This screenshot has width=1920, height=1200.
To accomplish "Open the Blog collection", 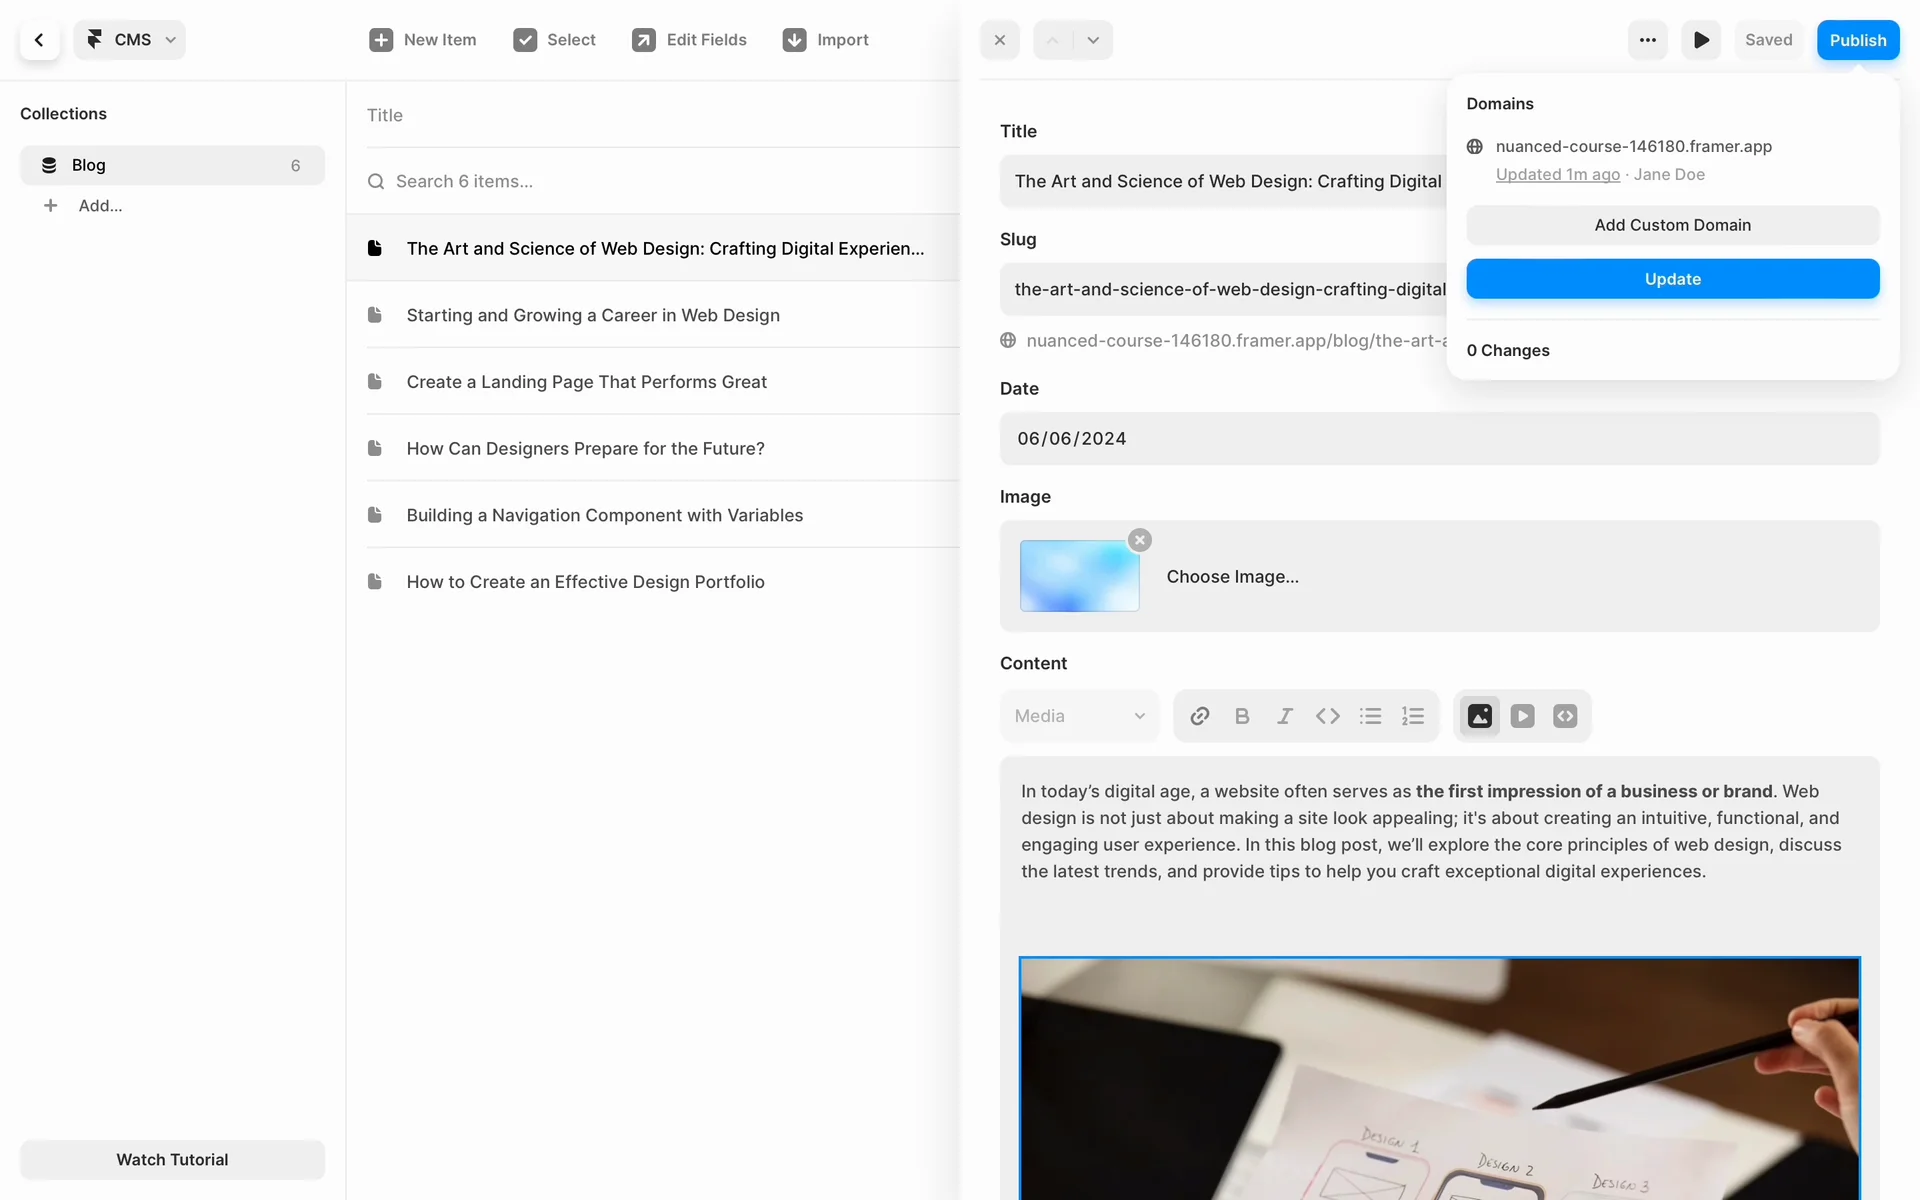I will click(172, 165).
